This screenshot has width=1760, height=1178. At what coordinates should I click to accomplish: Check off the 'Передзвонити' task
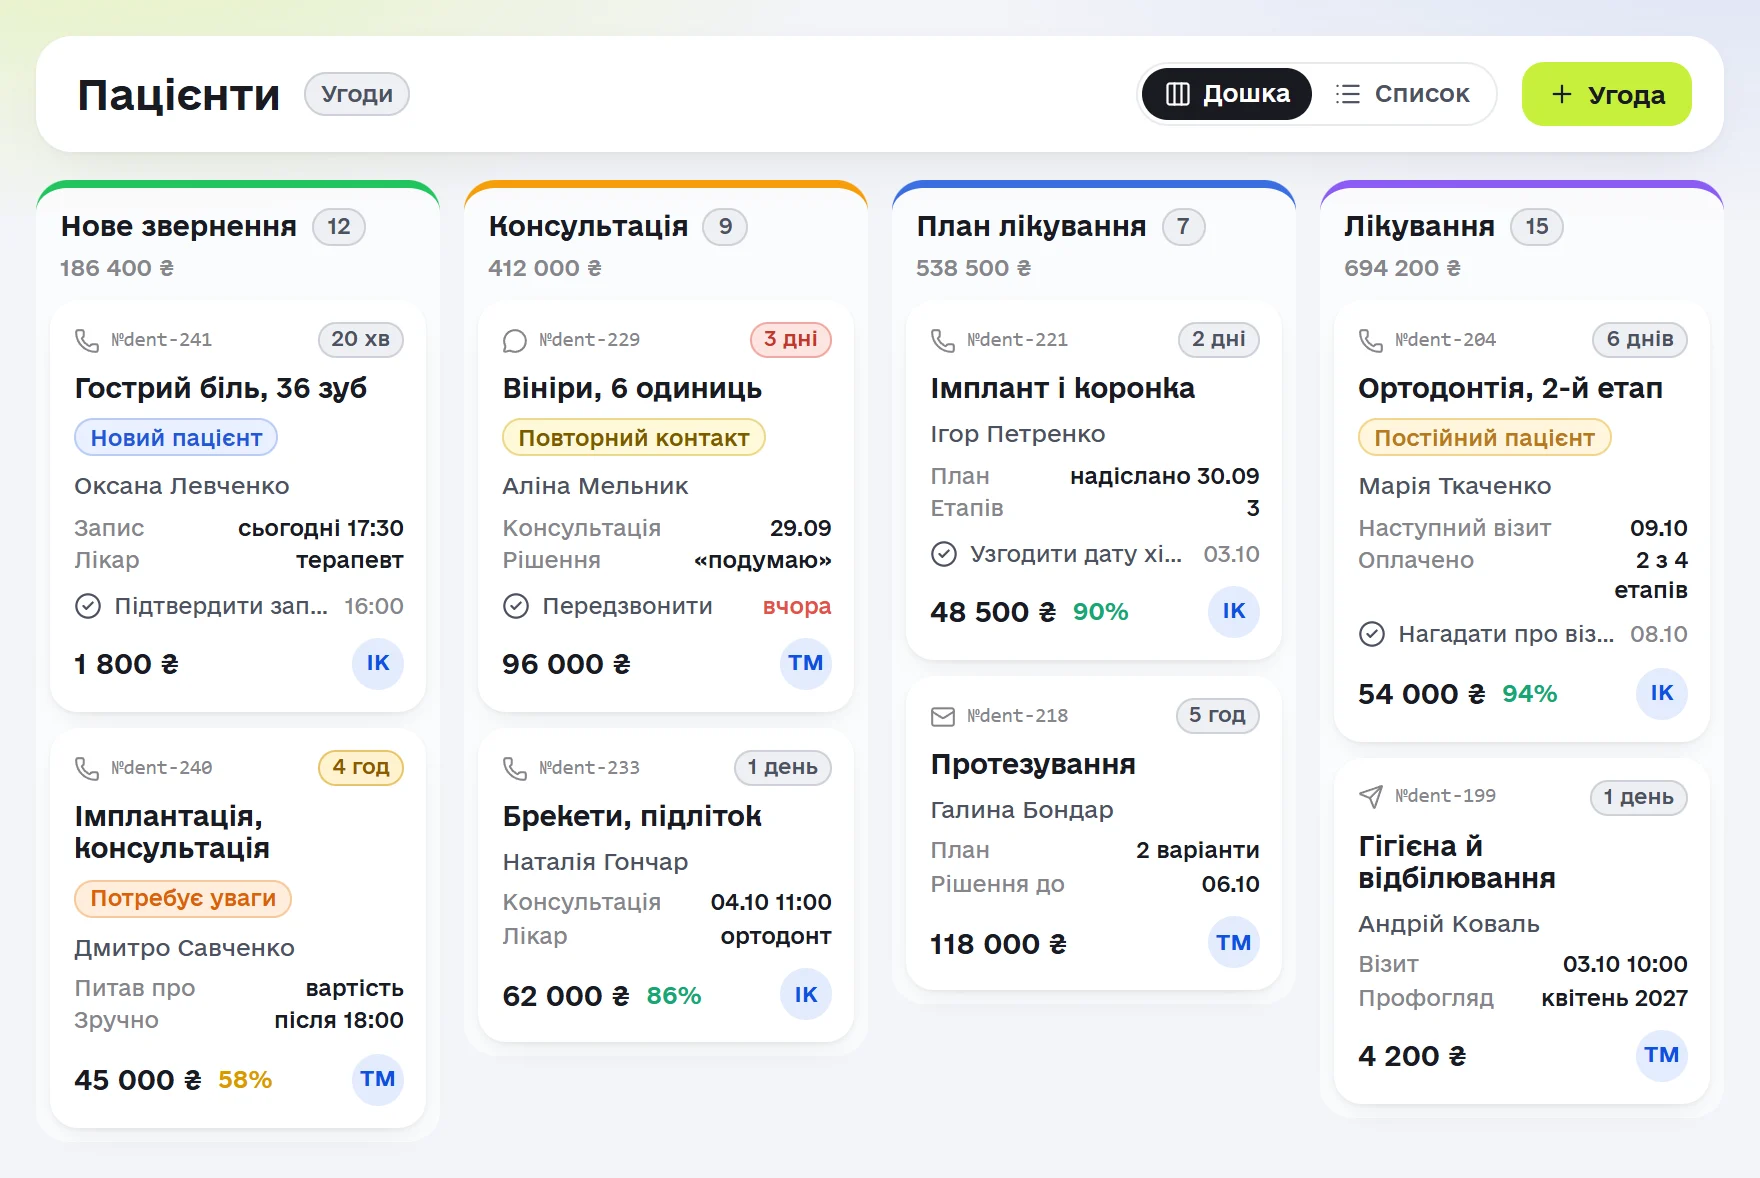[516, 606]
